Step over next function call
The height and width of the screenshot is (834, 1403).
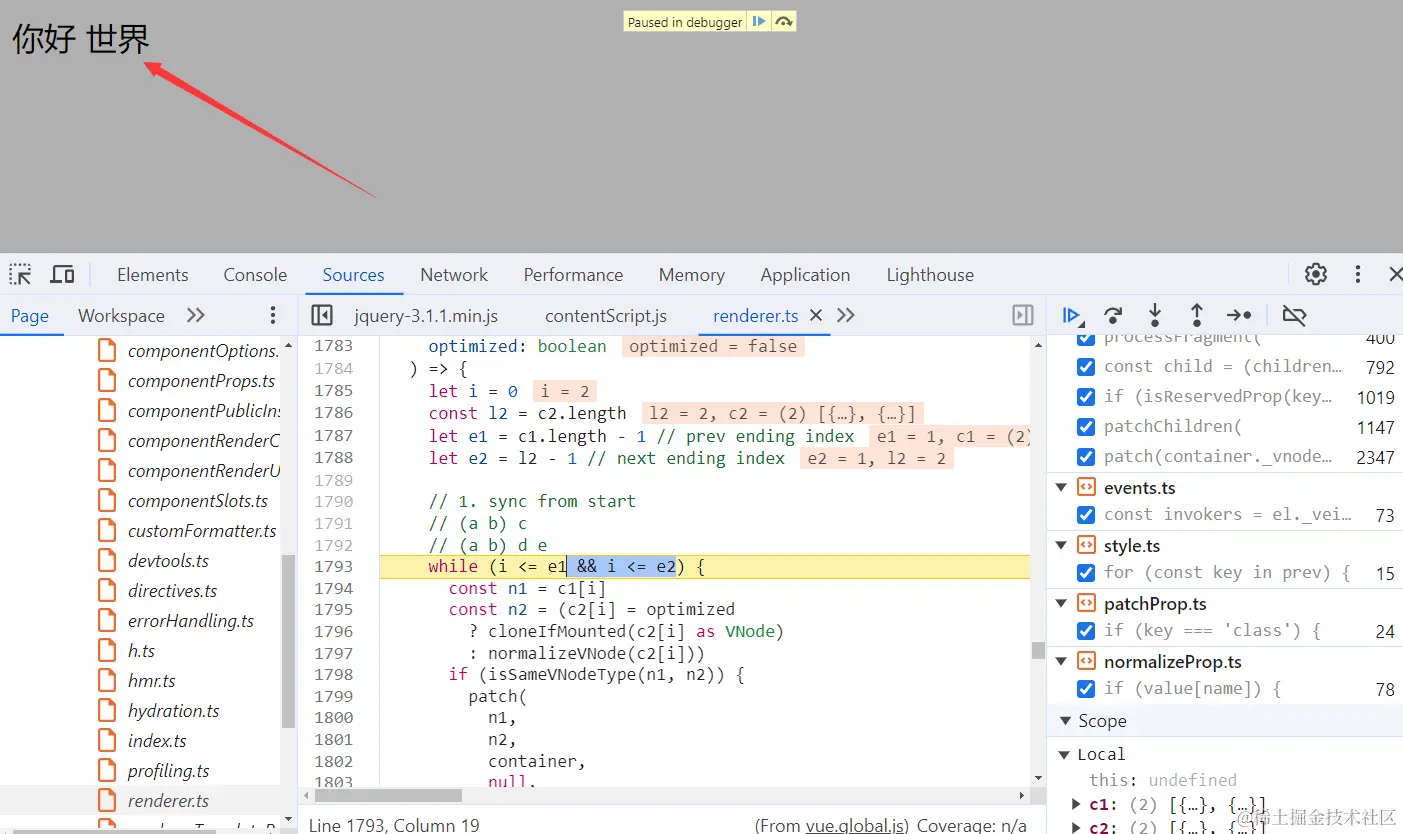[x=1113, y=315]
